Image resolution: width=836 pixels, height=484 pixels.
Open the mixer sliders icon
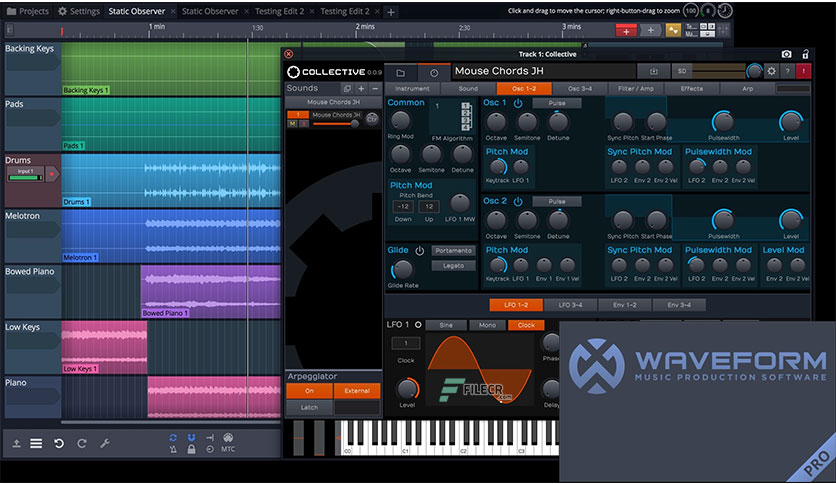(x=723, y=30)
